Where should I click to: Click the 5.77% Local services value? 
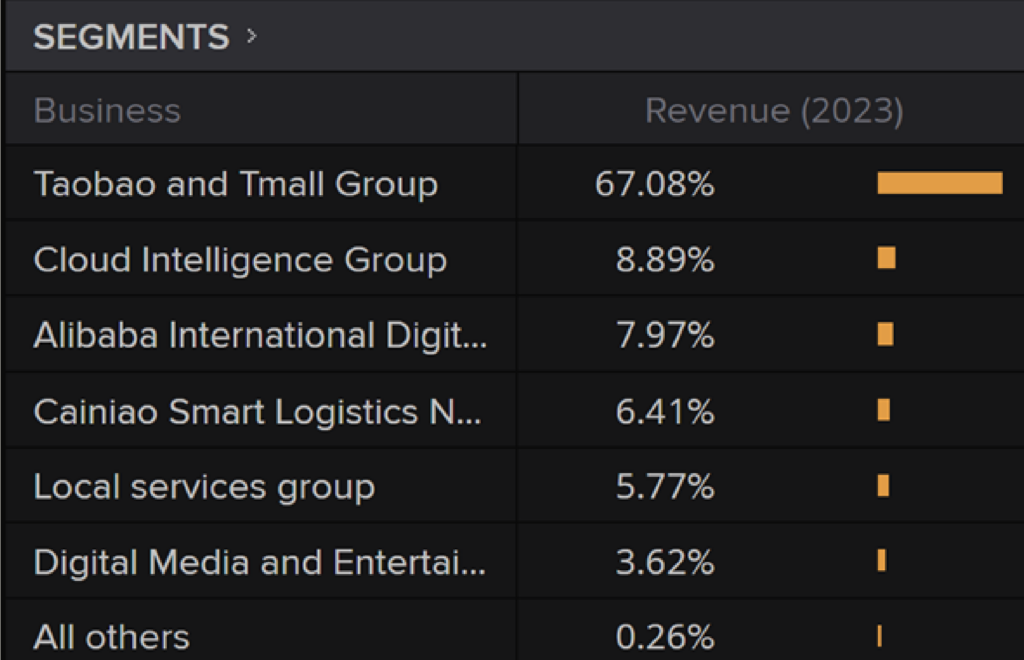[x=665, y=487]
